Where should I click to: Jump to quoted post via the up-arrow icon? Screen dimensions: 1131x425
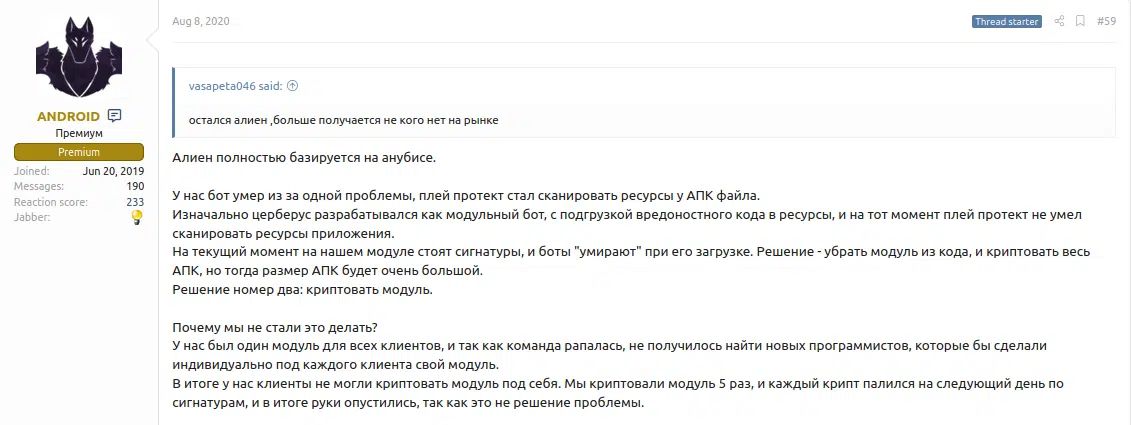pos(292,86)
